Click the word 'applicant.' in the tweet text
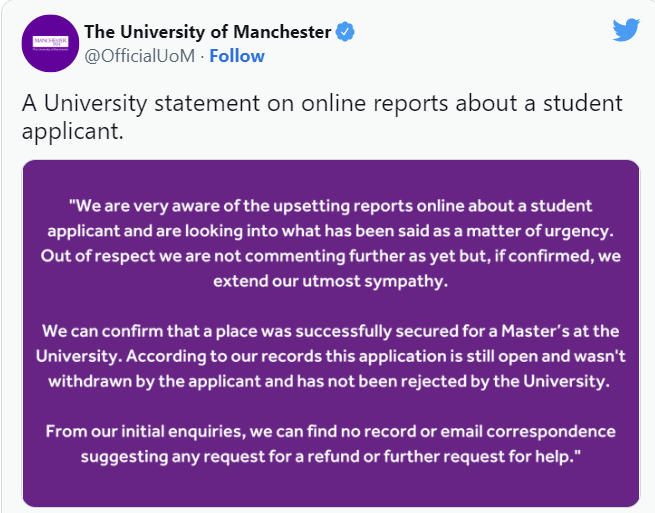This screenshot has width=655, height=513. pyautogui.click(x=73, y=132)
